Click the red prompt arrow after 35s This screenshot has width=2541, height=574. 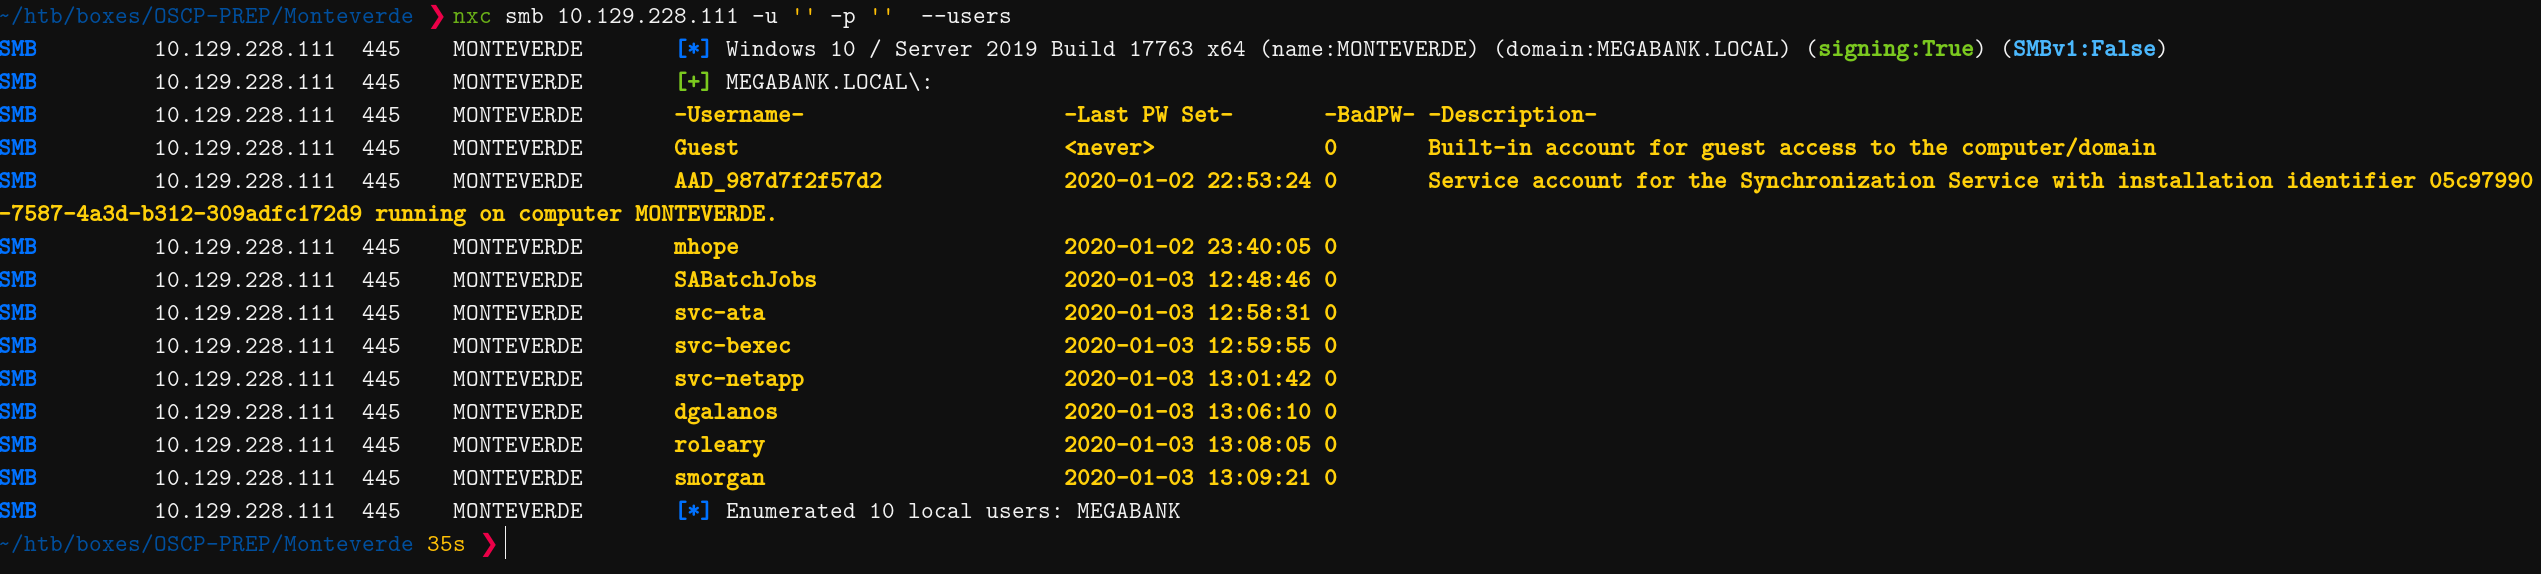point(489,544)
